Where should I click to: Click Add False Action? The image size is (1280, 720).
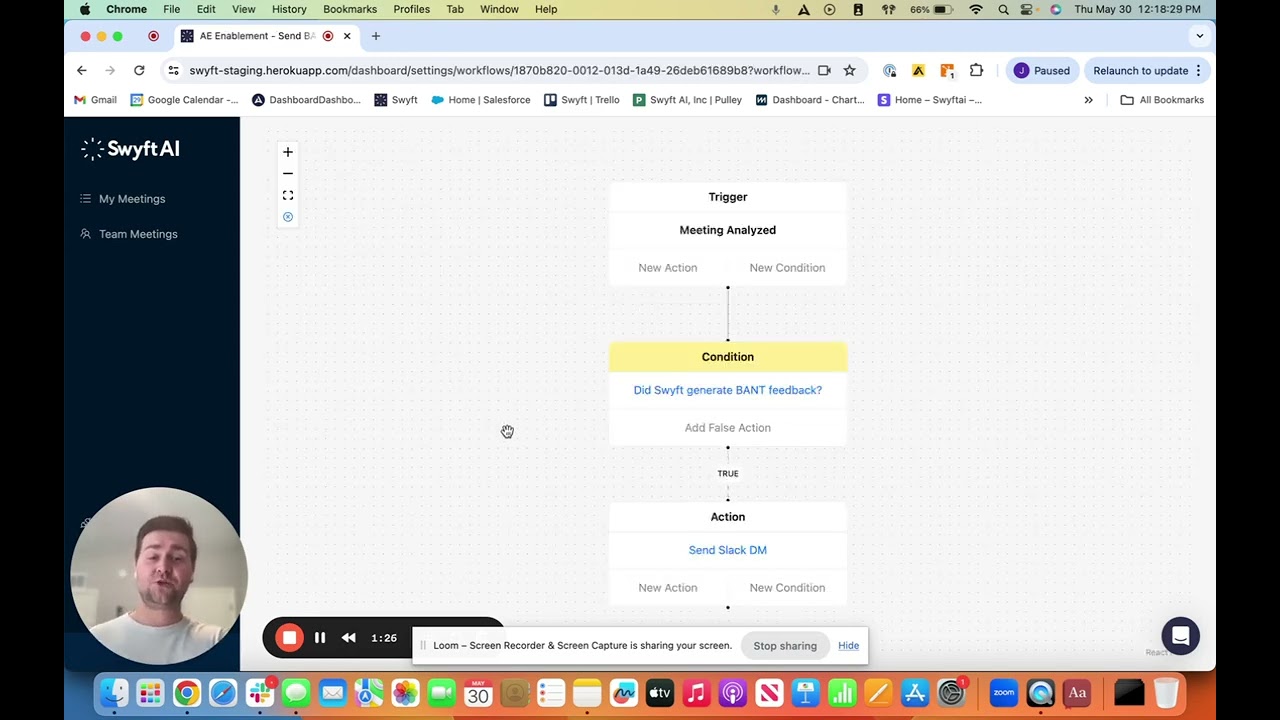click(728, 428)
